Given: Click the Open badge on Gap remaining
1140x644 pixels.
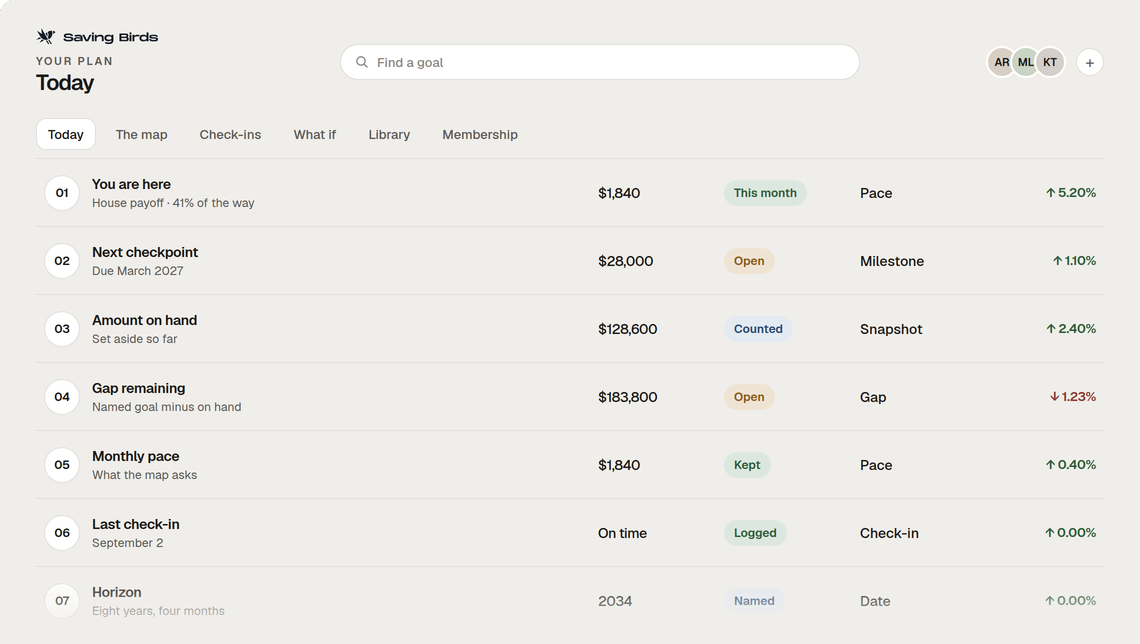Looking at the screenshot, I should coord(749,397).
